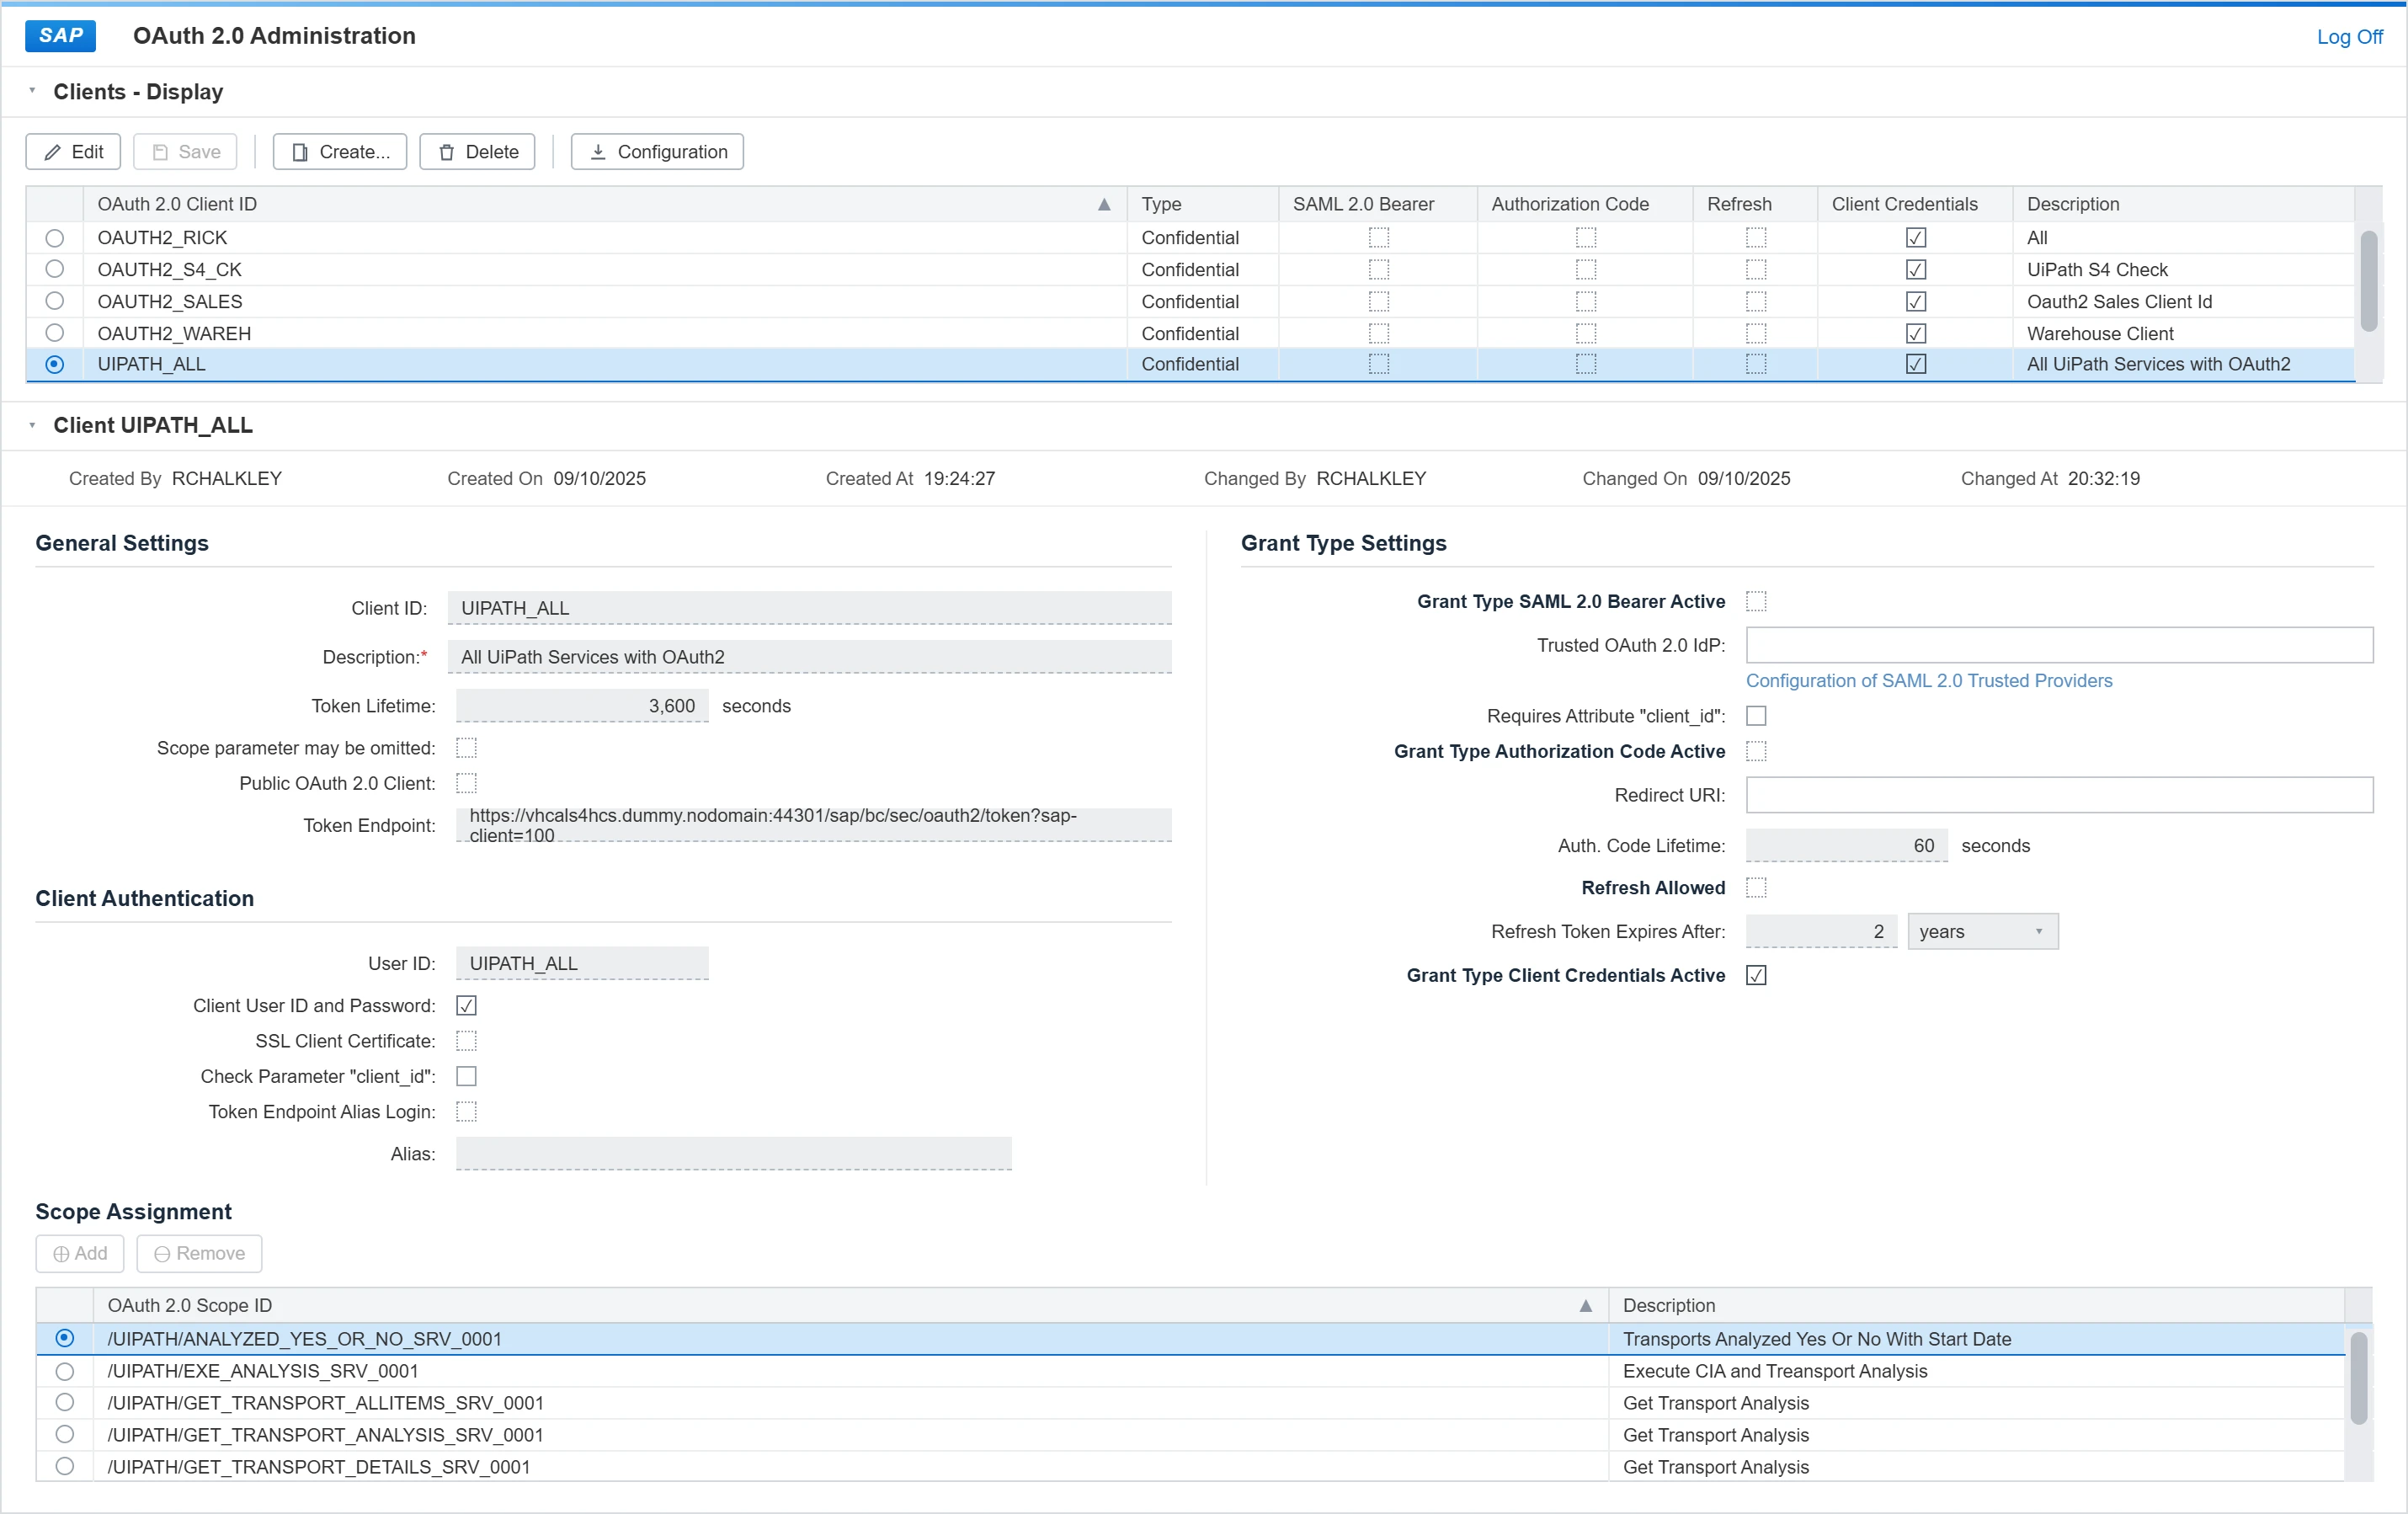This screenshot has height=1514, width=2408.
Task: Select /UIPATH/ANALYZED_YES_OR_NO_SRV_0001 scope radio button
Action: [x=65, y=1338]
